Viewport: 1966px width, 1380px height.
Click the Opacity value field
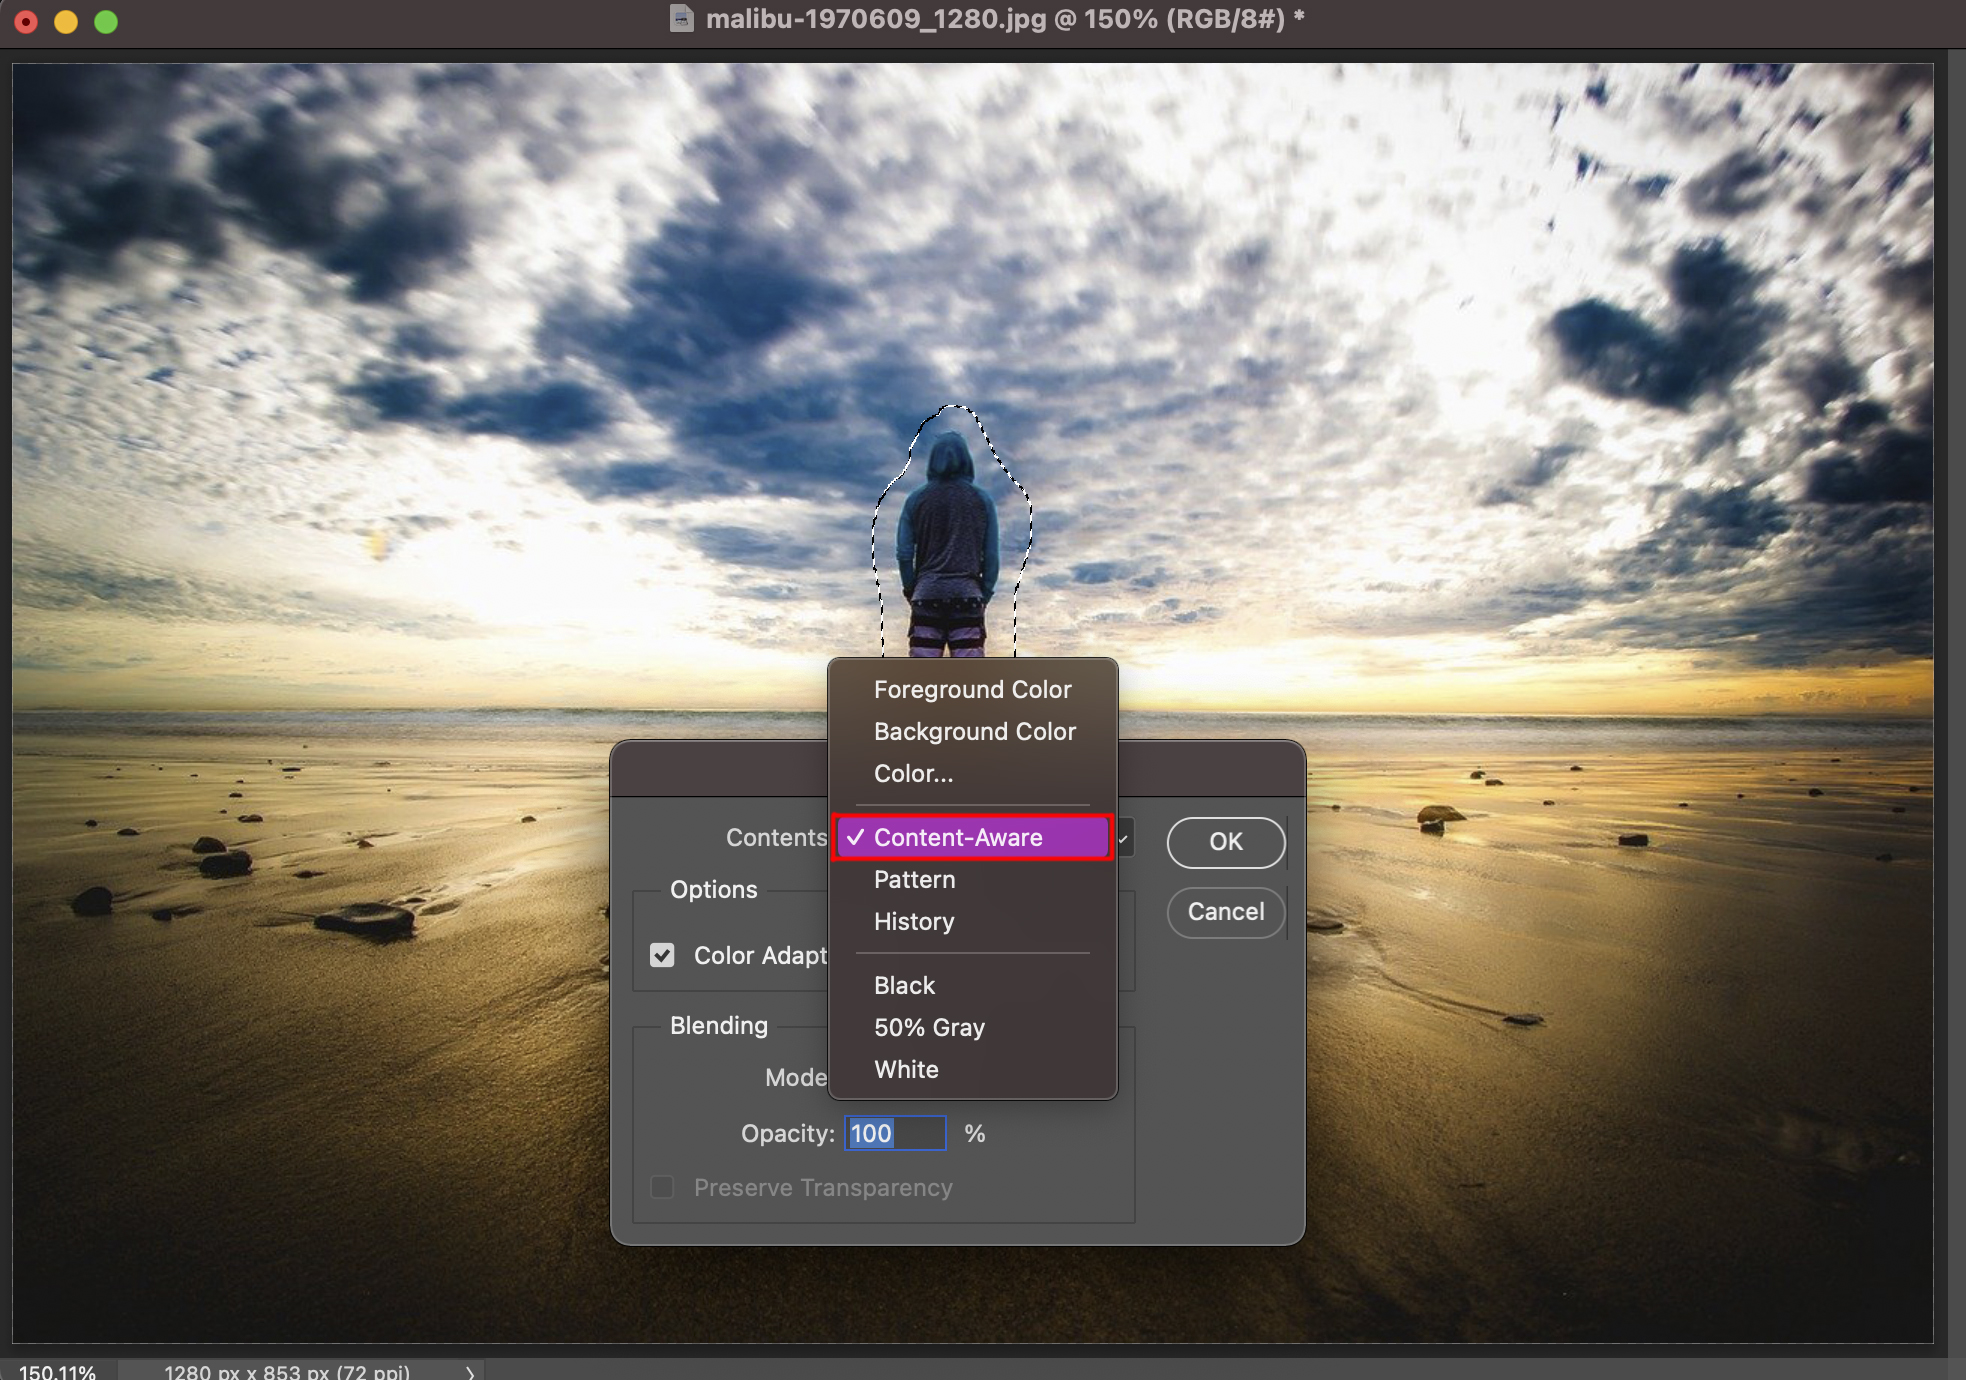click(x=895, y=1133)
